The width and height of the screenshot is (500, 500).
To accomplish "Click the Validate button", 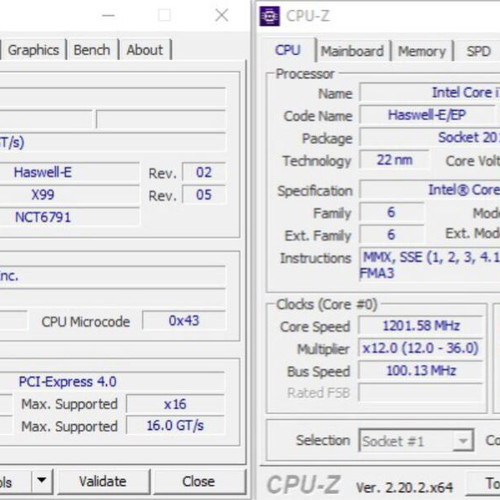I will click(103, 481).
